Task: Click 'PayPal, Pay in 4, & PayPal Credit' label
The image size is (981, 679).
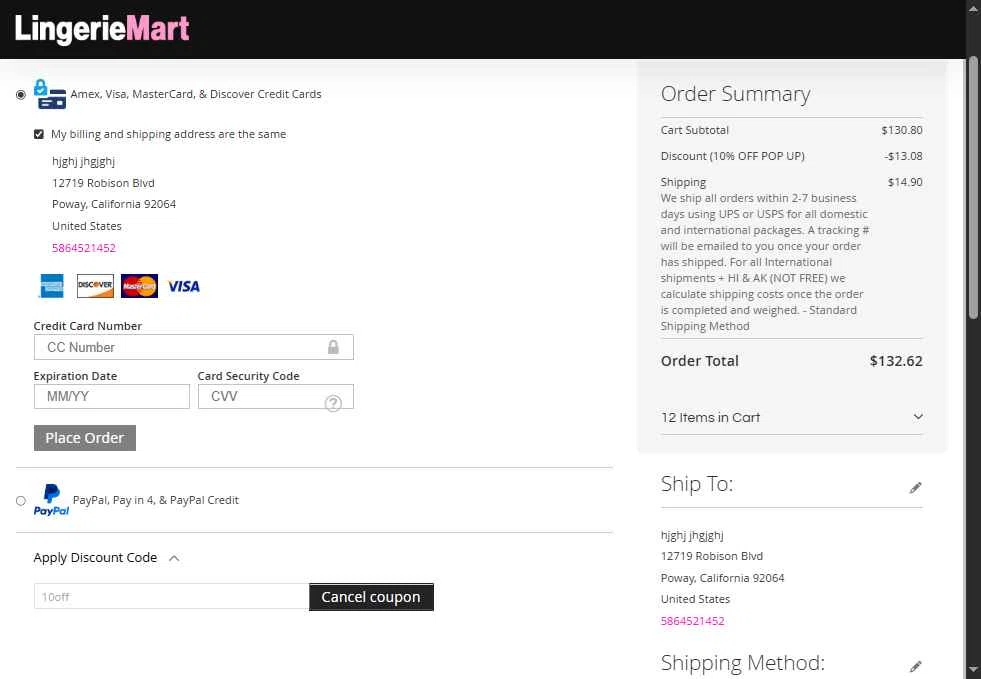Action: pos(155,500)
